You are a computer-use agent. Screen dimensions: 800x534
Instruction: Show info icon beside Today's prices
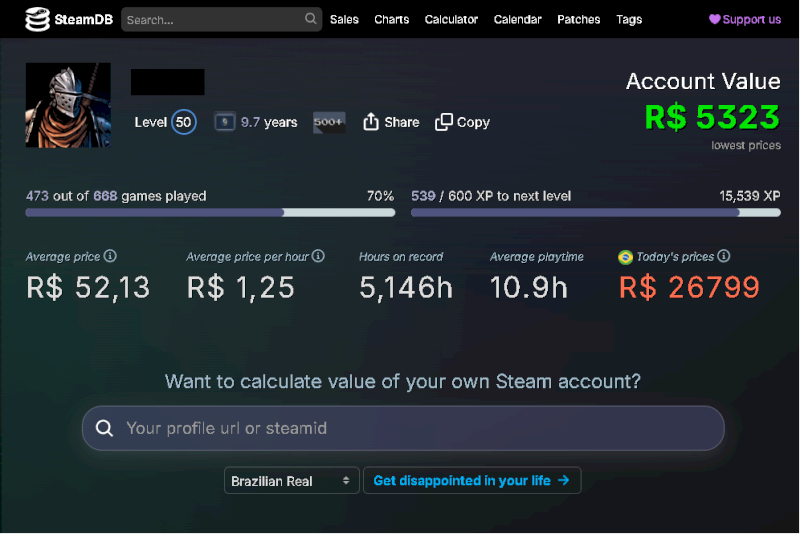point(723,256)
